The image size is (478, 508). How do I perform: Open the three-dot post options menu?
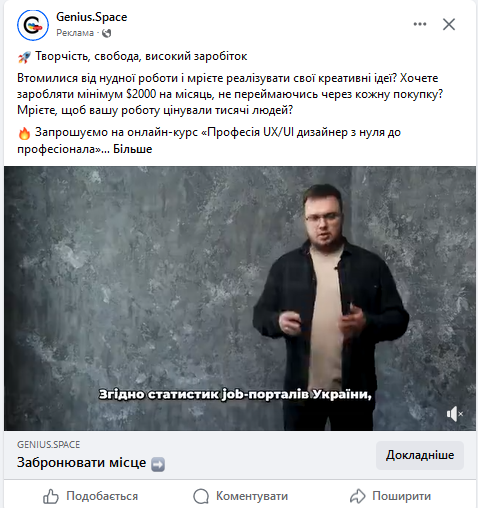point(420,24)
